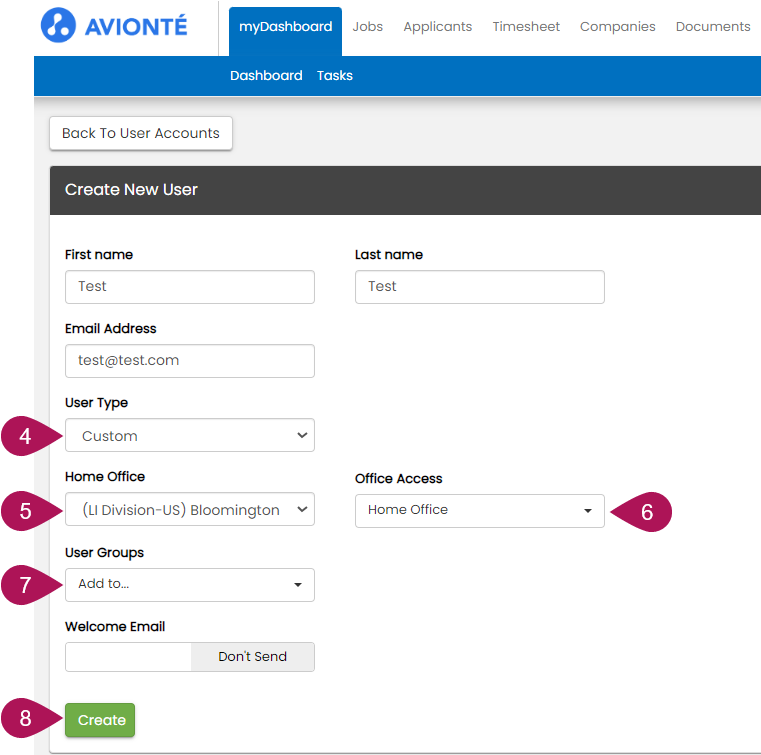Click the Welcome Email label
761x755 pixels.
click(115, 626)
